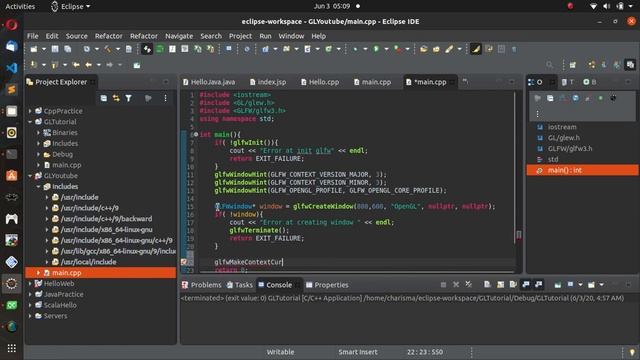The height and width of the screenshot is (360, 640).
Task: Click the Save icon in the main toolbar
Action: pos(55,49)
